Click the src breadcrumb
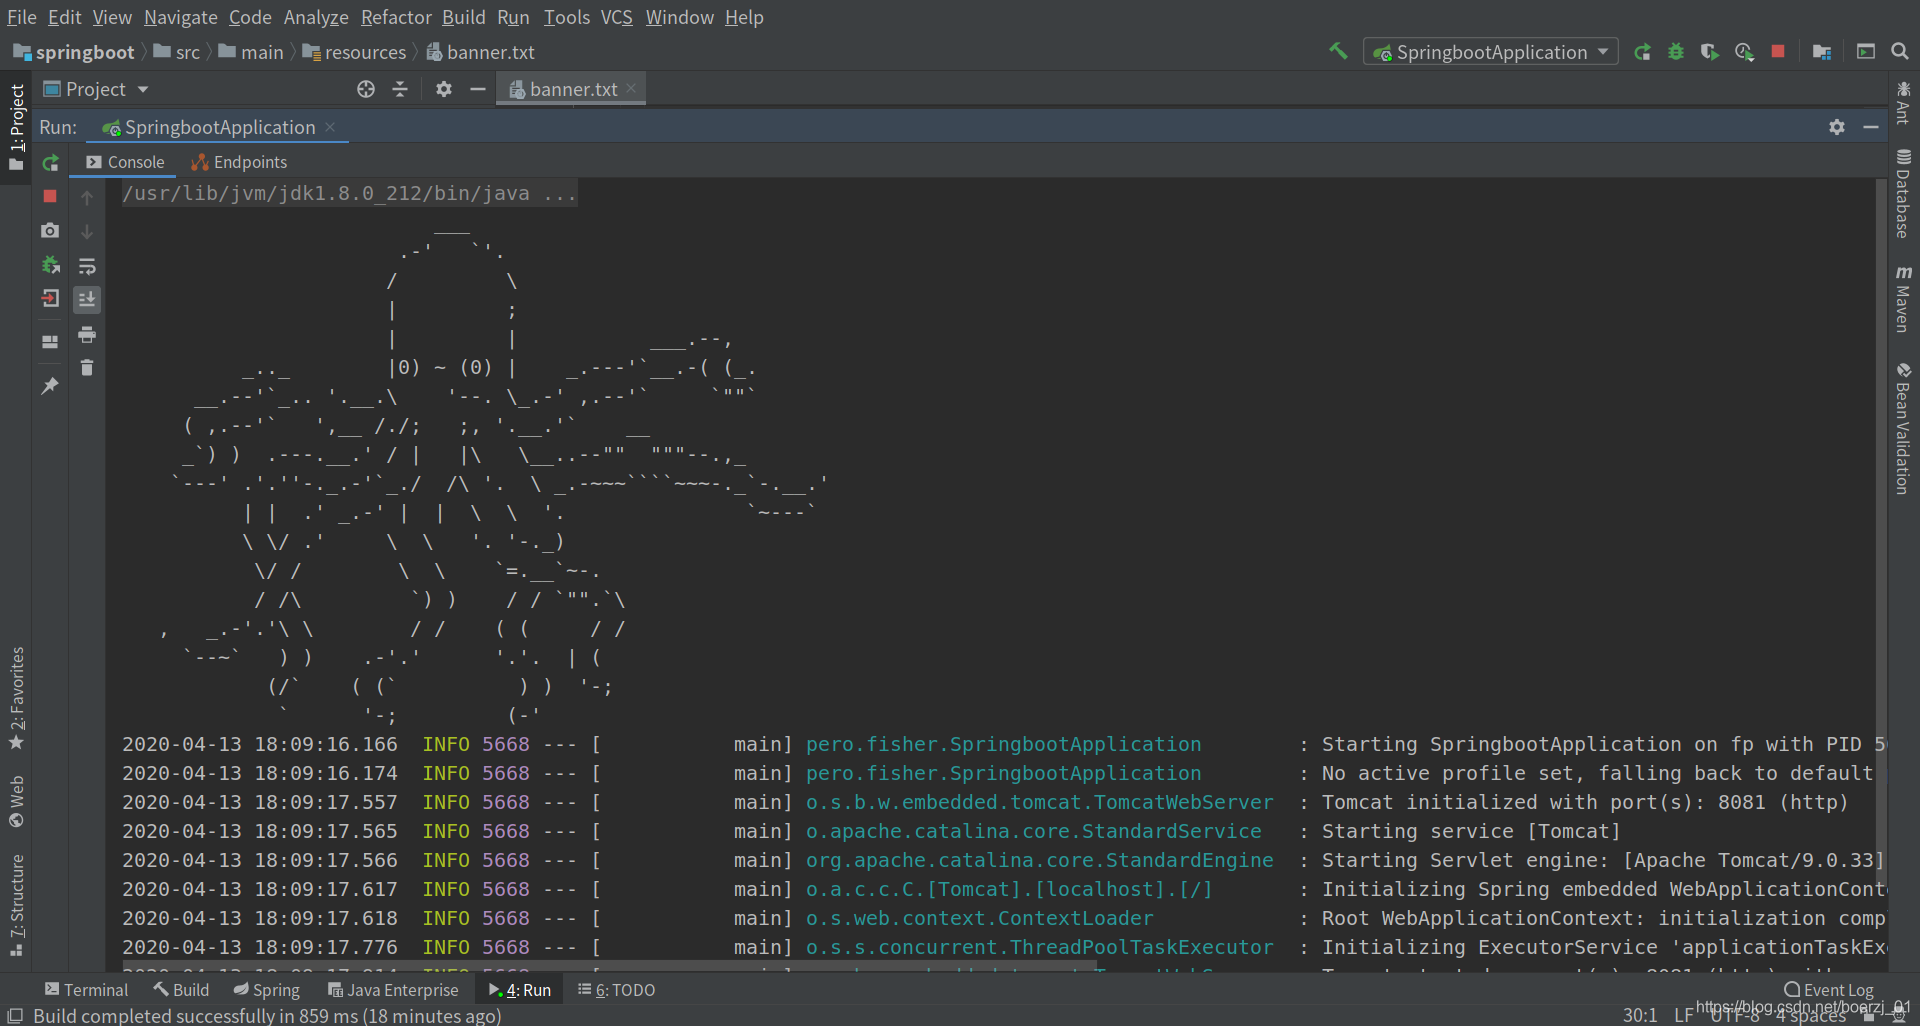The width and height of the screenshot is (1920, 1026). pyautogui.click(x=177, y=52)
